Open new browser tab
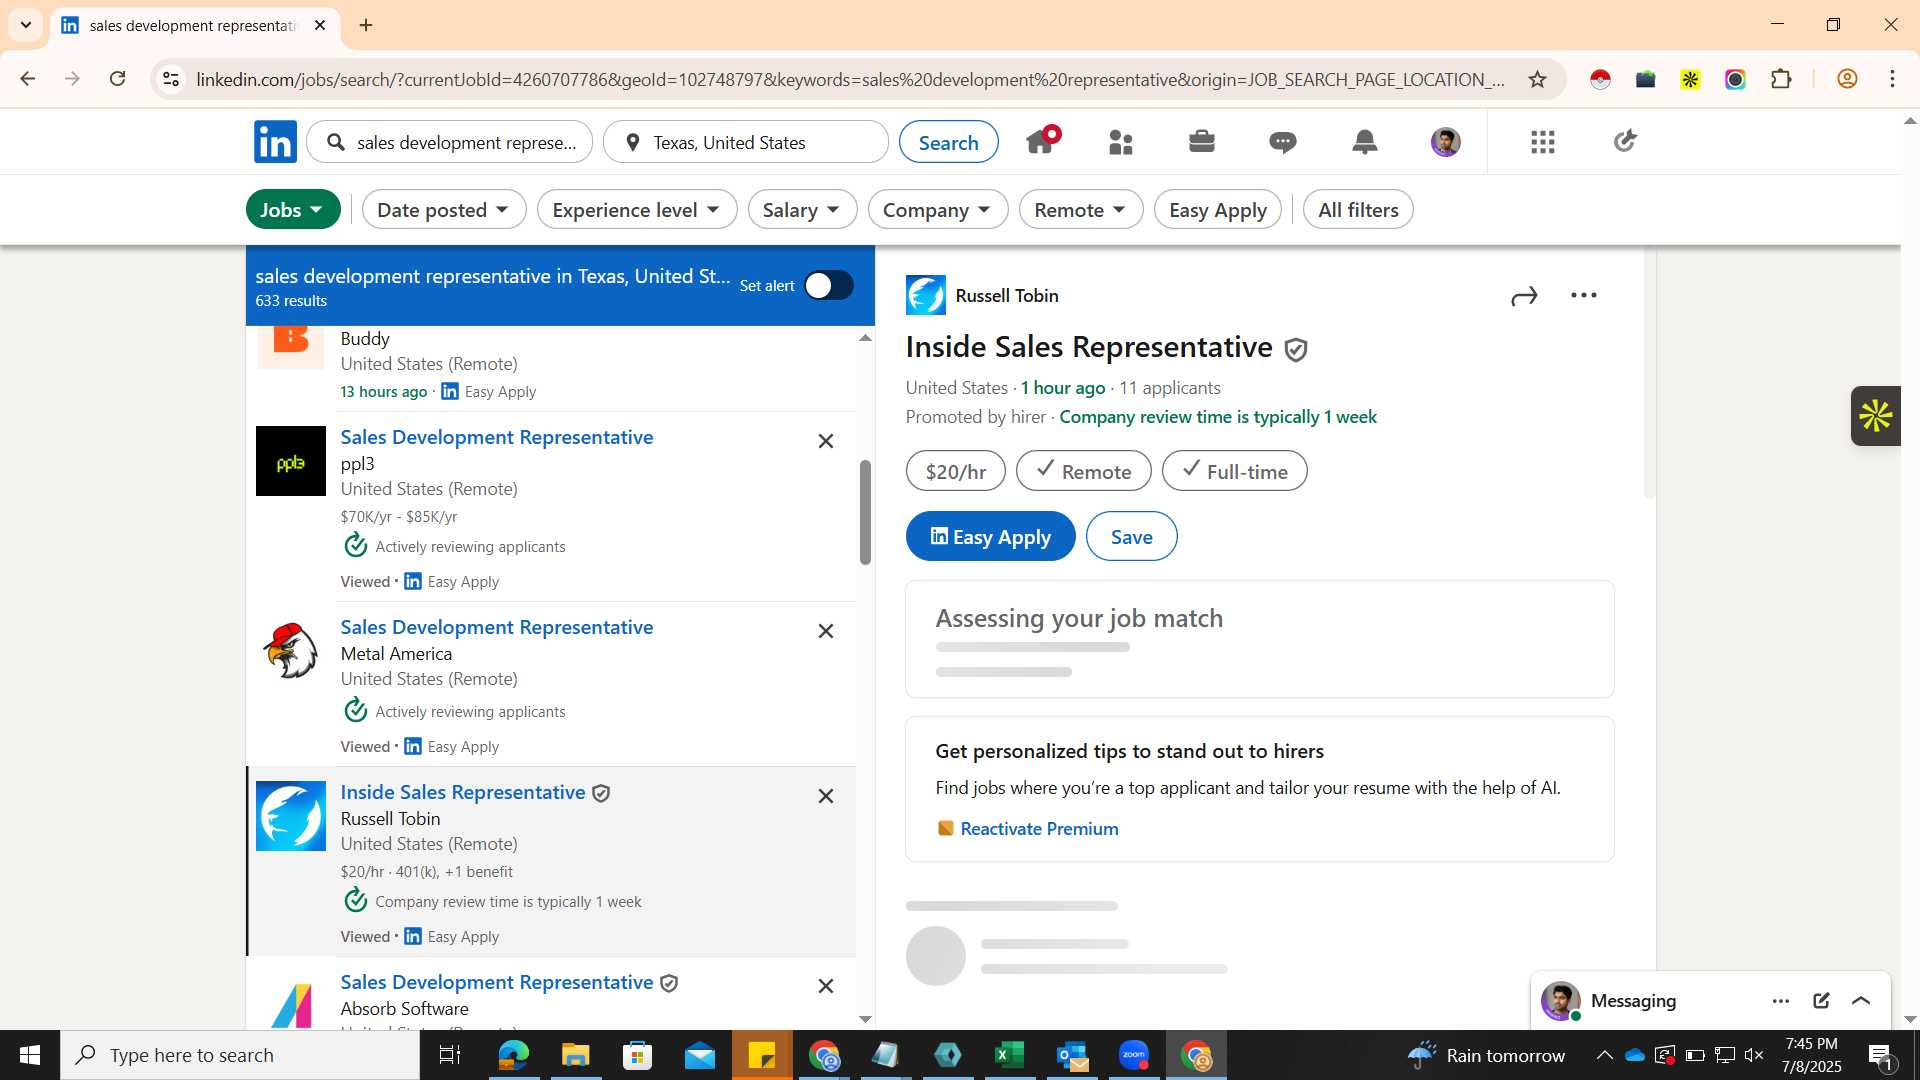 point(366,25)
